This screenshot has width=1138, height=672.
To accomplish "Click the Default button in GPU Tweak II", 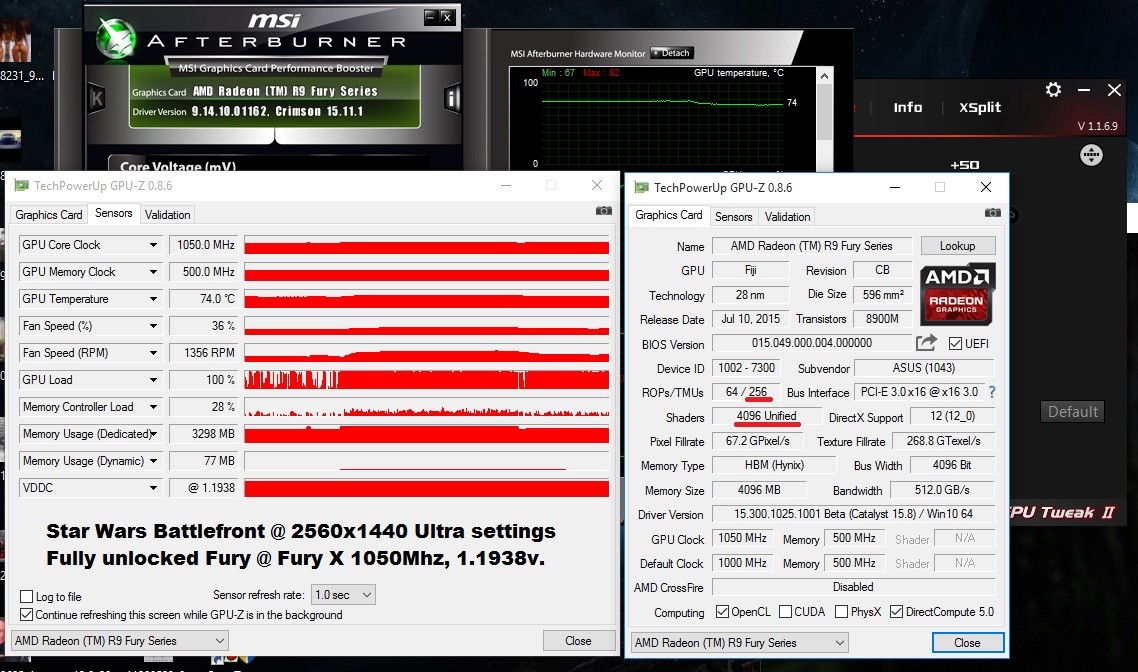I will click(1073, 411).
